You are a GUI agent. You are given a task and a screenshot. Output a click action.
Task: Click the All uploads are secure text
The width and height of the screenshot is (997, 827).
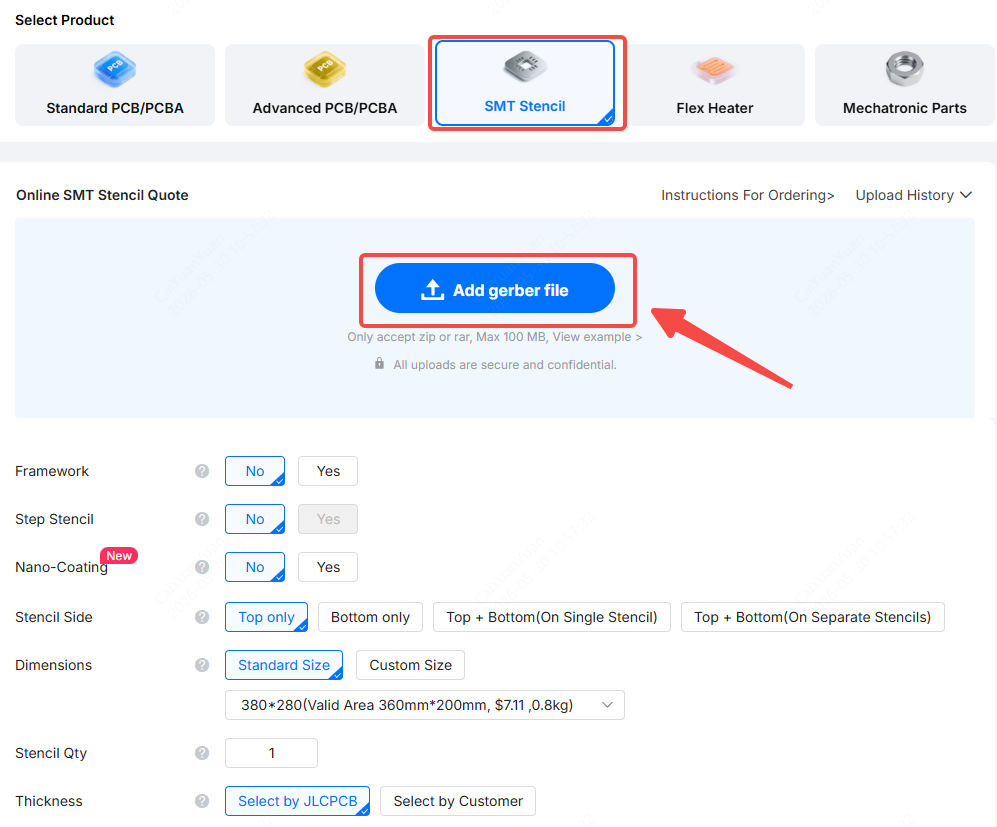504,365
